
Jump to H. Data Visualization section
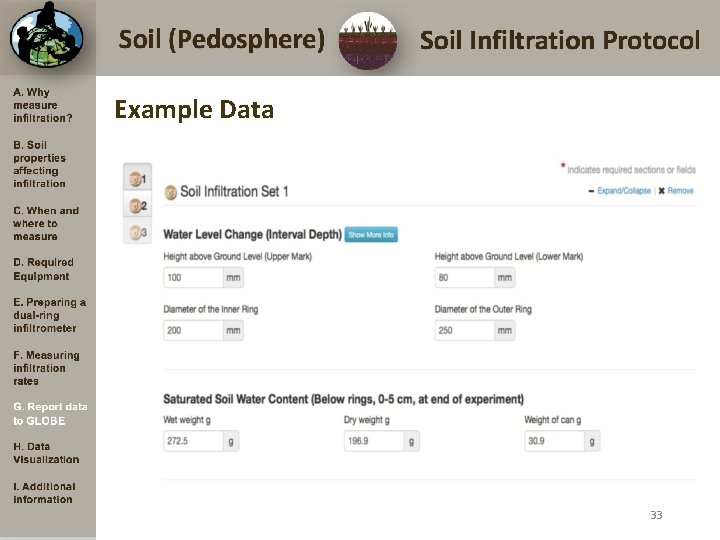pyautogui.click(x=46, y=453)
